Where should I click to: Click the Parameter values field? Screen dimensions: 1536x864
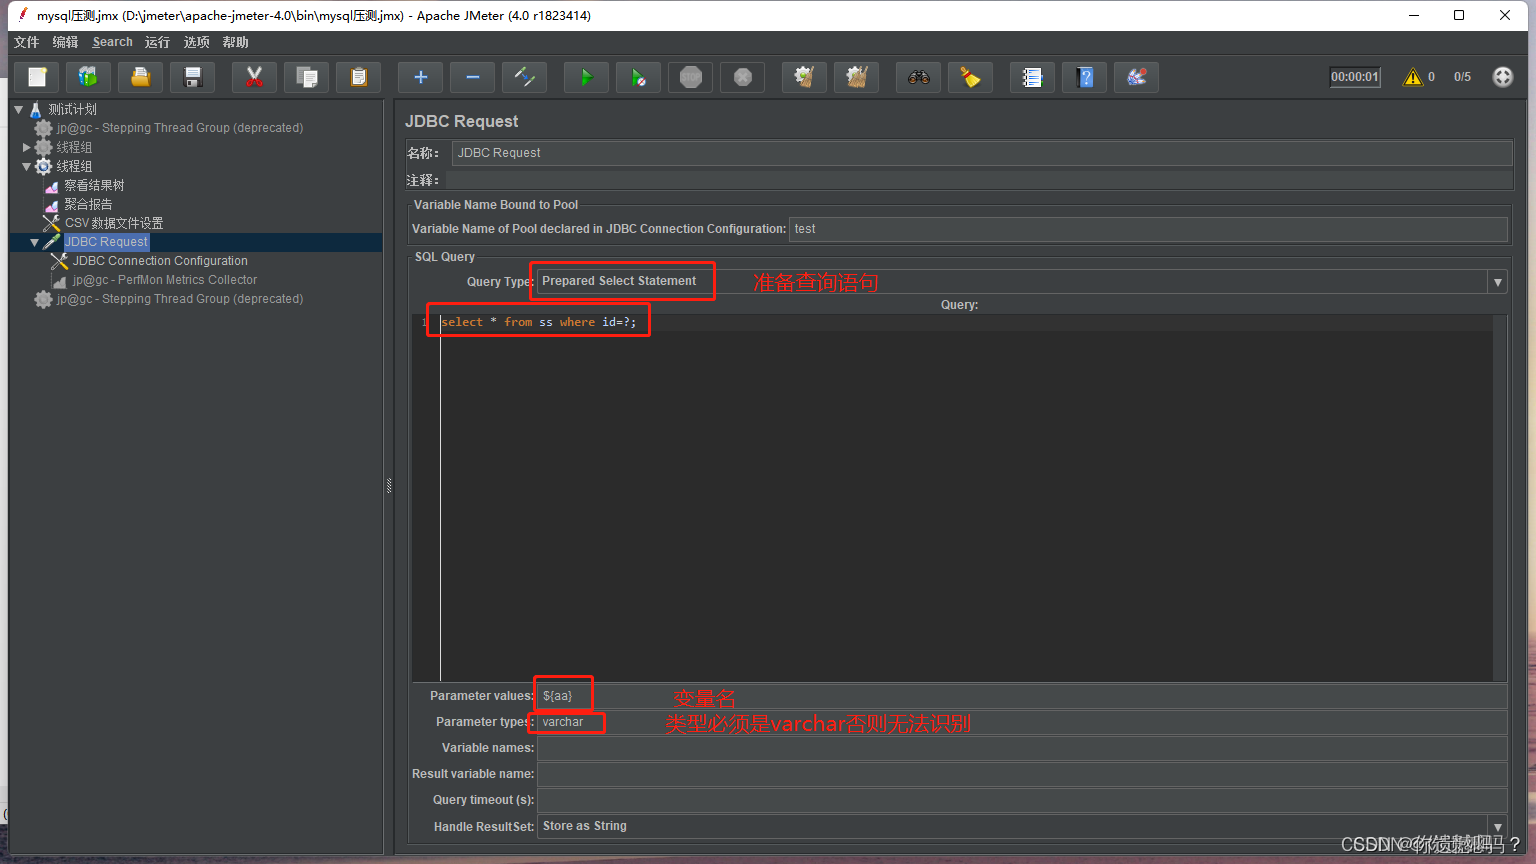pos(1022,696)
